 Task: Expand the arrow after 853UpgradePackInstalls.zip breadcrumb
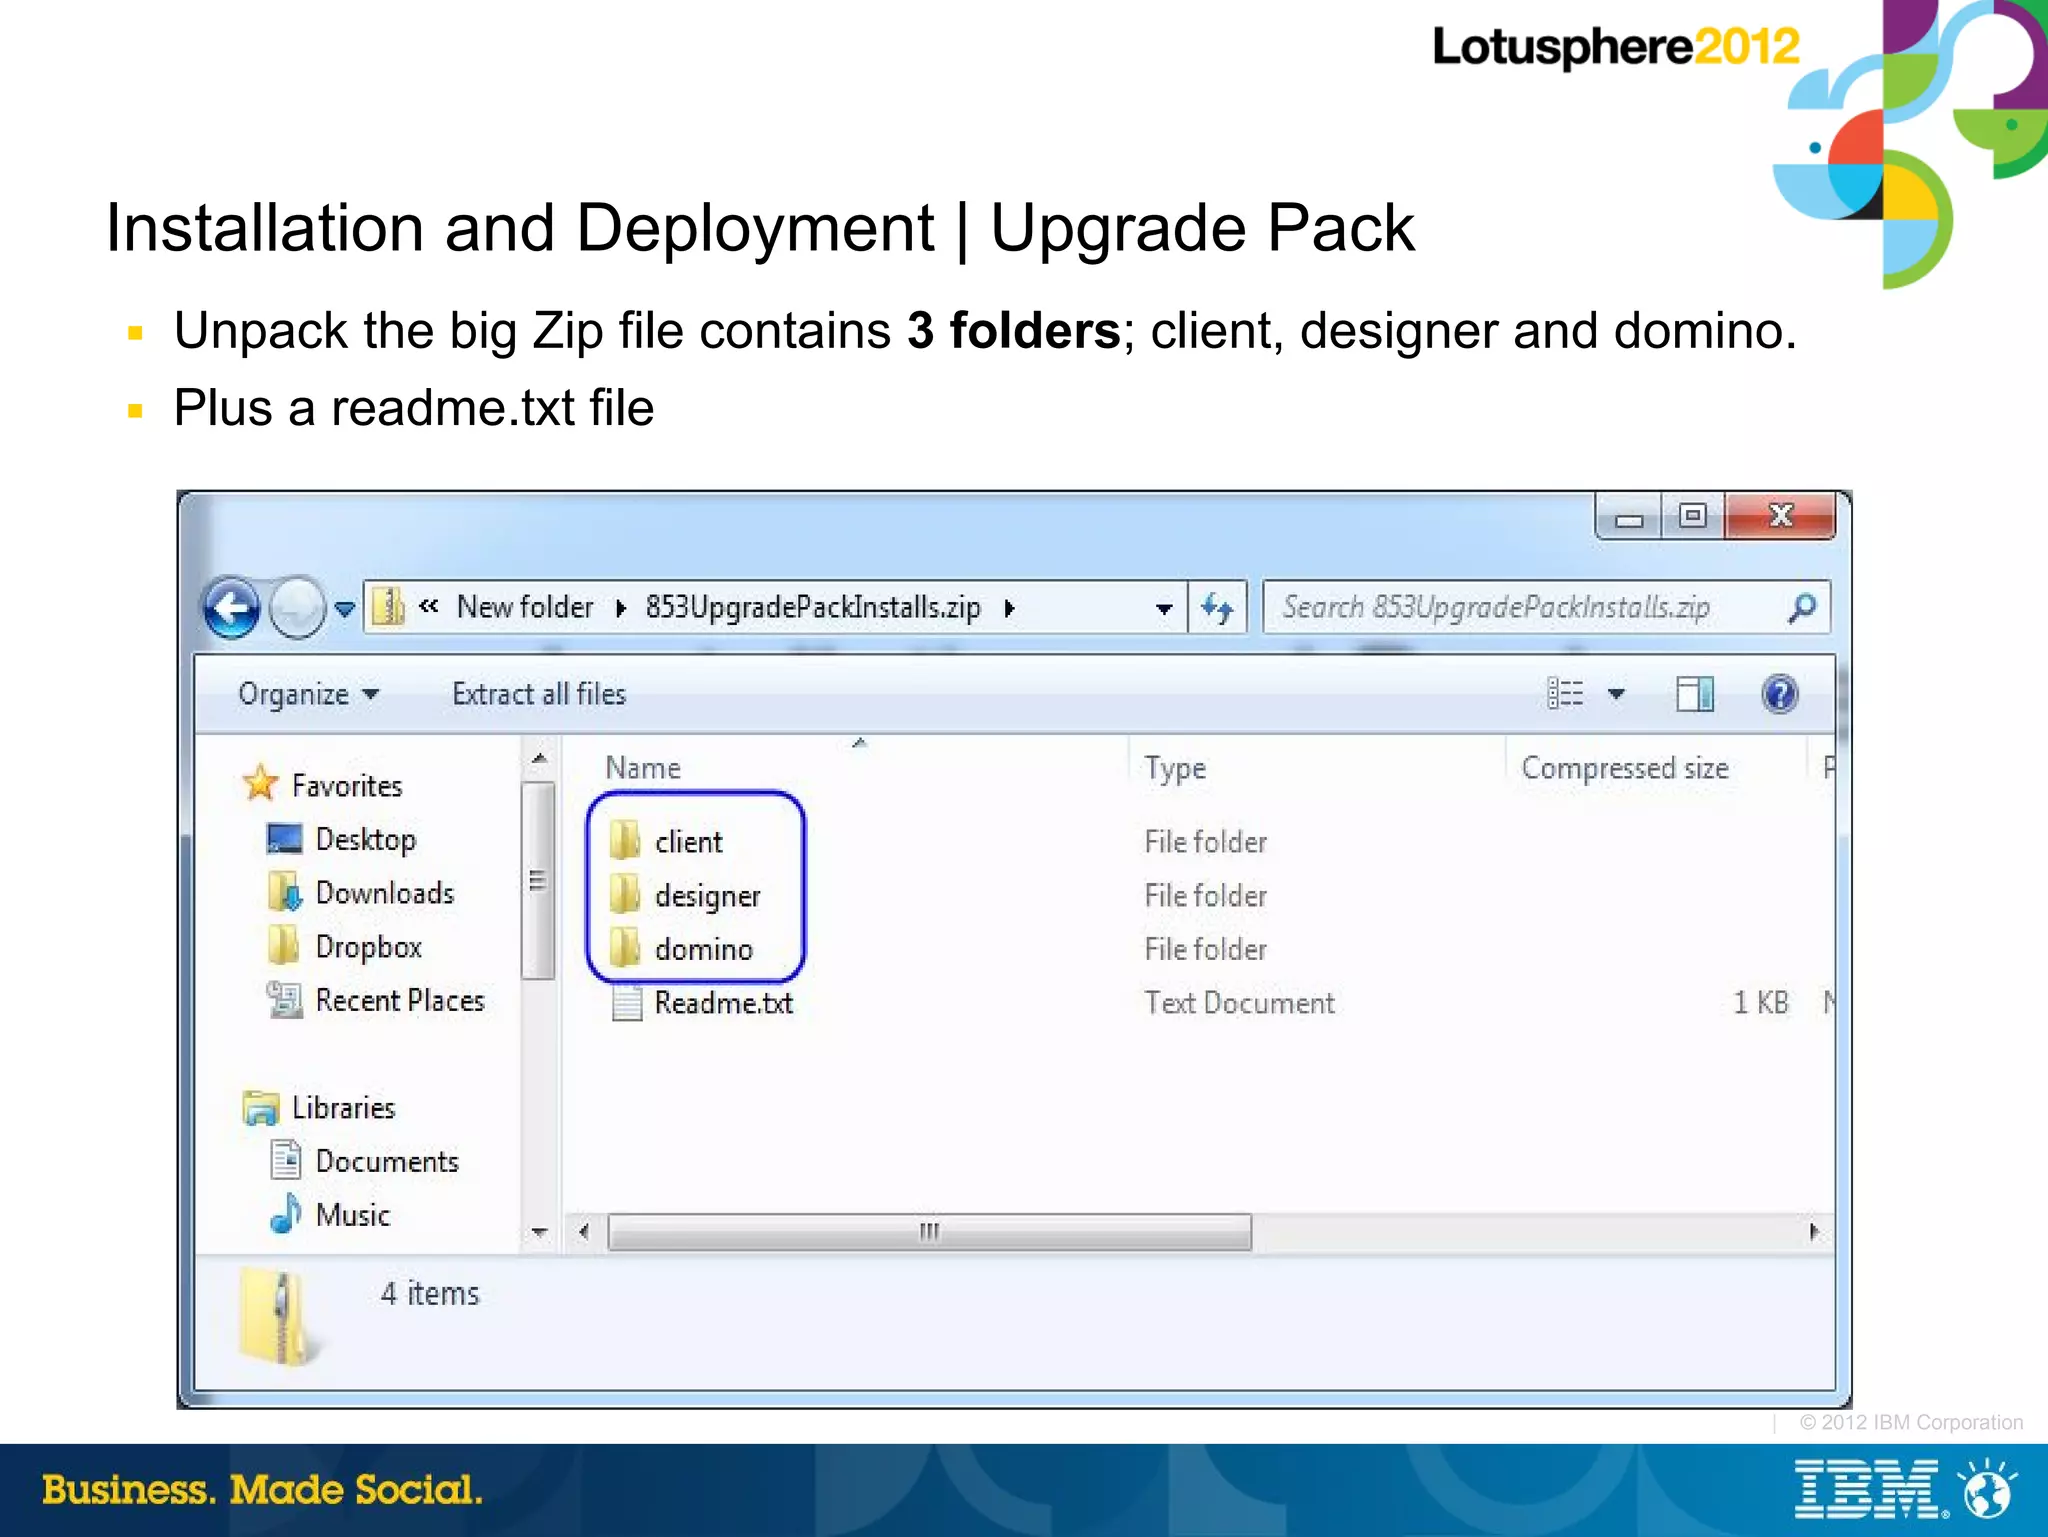click(x=1009, y=608)
